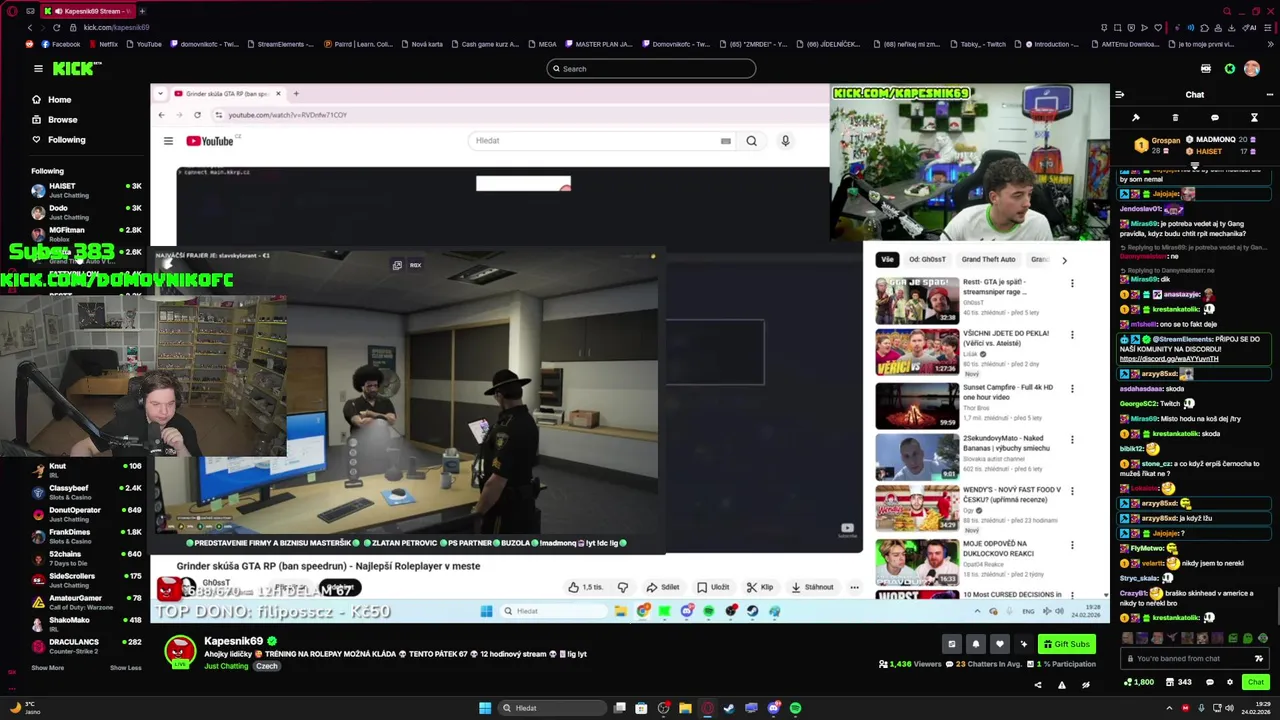Screen dimensions: 1280x720
Task: Open user profile avatar in Kick header
Action: (1252, 69)
